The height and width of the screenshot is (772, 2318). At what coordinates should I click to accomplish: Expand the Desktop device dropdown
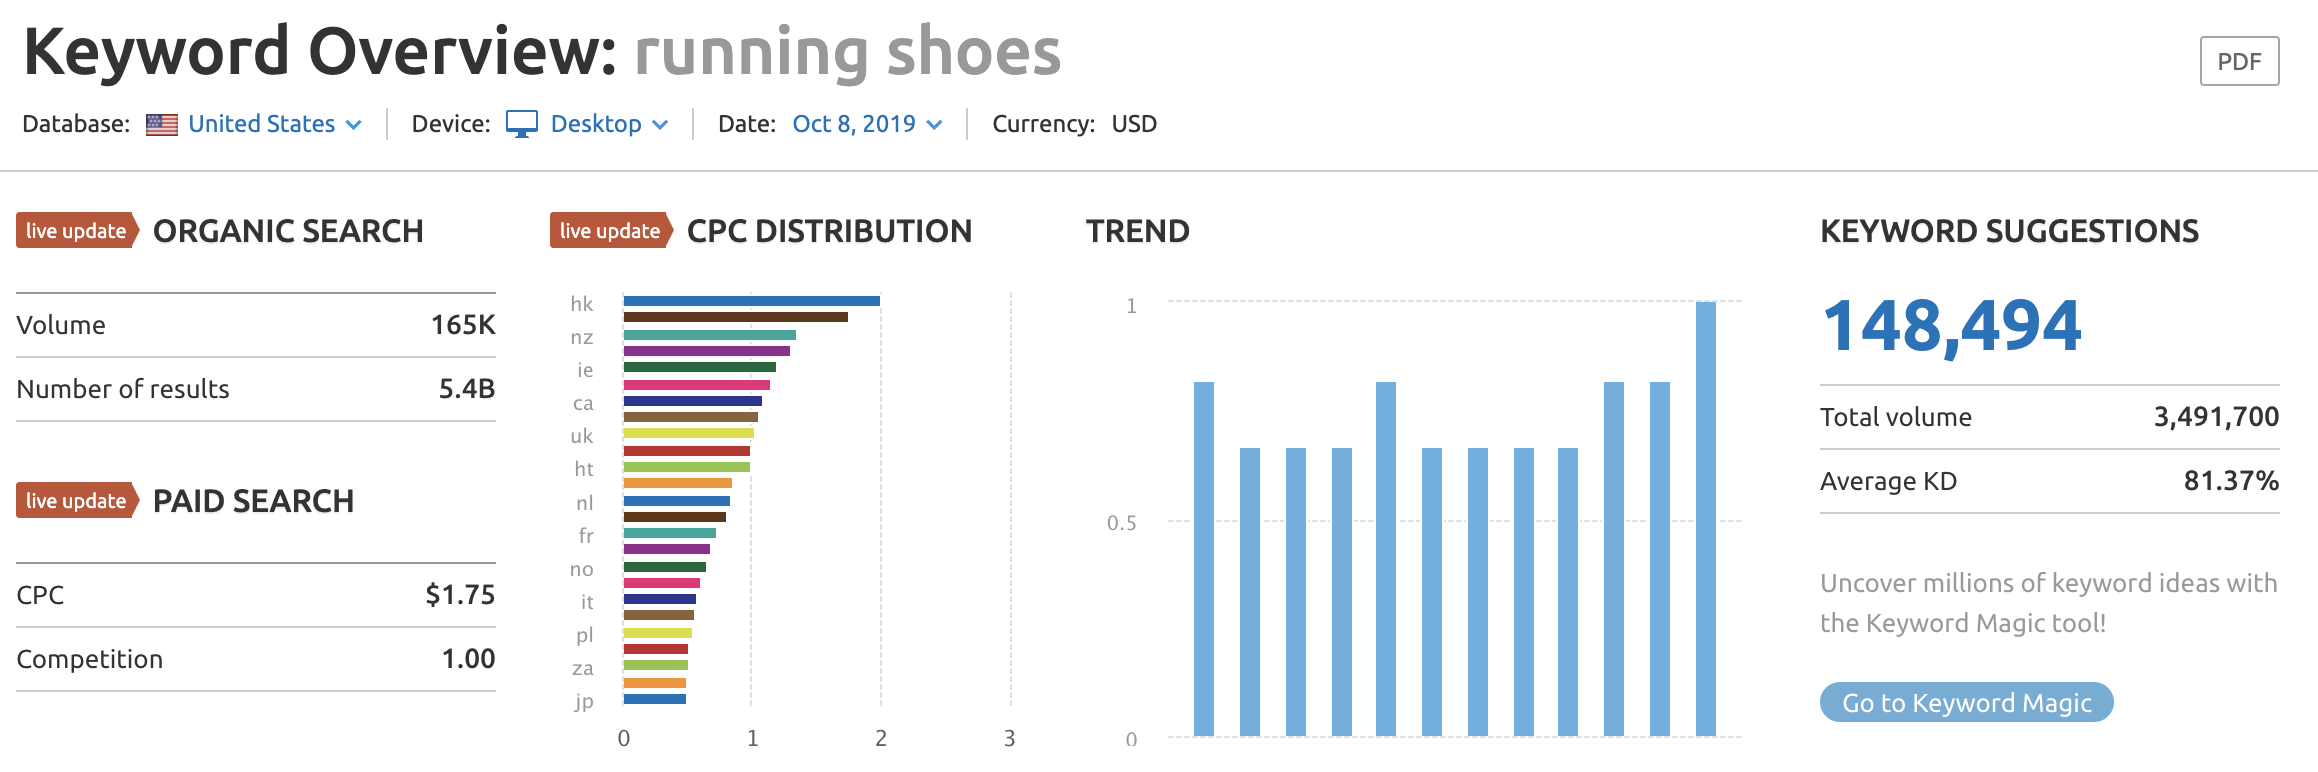[x=609, y=124]
